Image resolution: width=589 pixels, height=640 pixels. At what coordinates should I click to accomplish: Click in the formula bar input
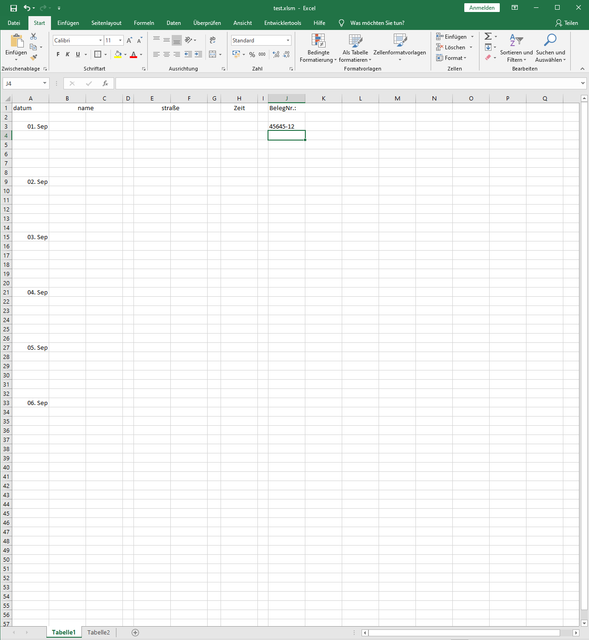pos(347,83)
